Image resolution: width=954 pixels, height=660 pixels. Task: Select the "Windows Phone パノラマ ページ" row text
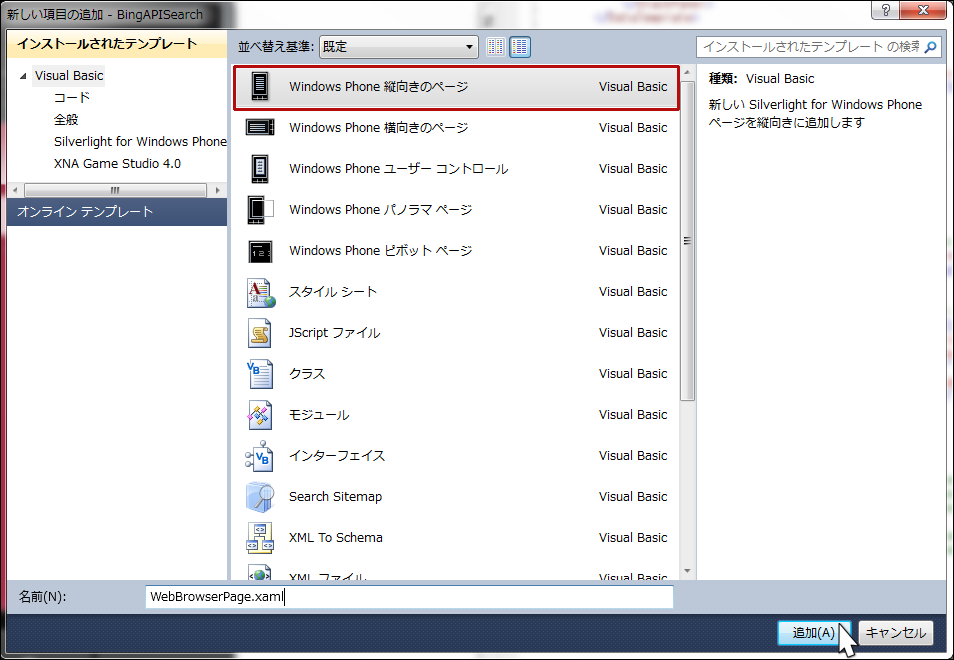pyautogui.click(x=380, y=210)
